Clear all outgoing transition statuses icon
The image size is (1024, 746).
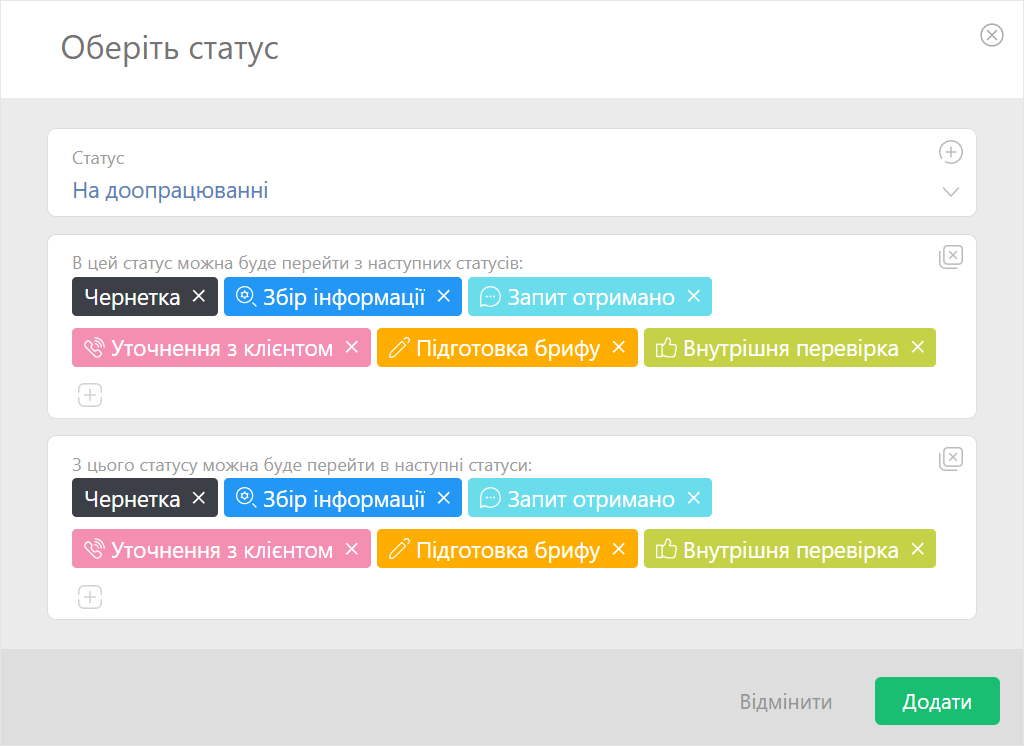point(950,458)
